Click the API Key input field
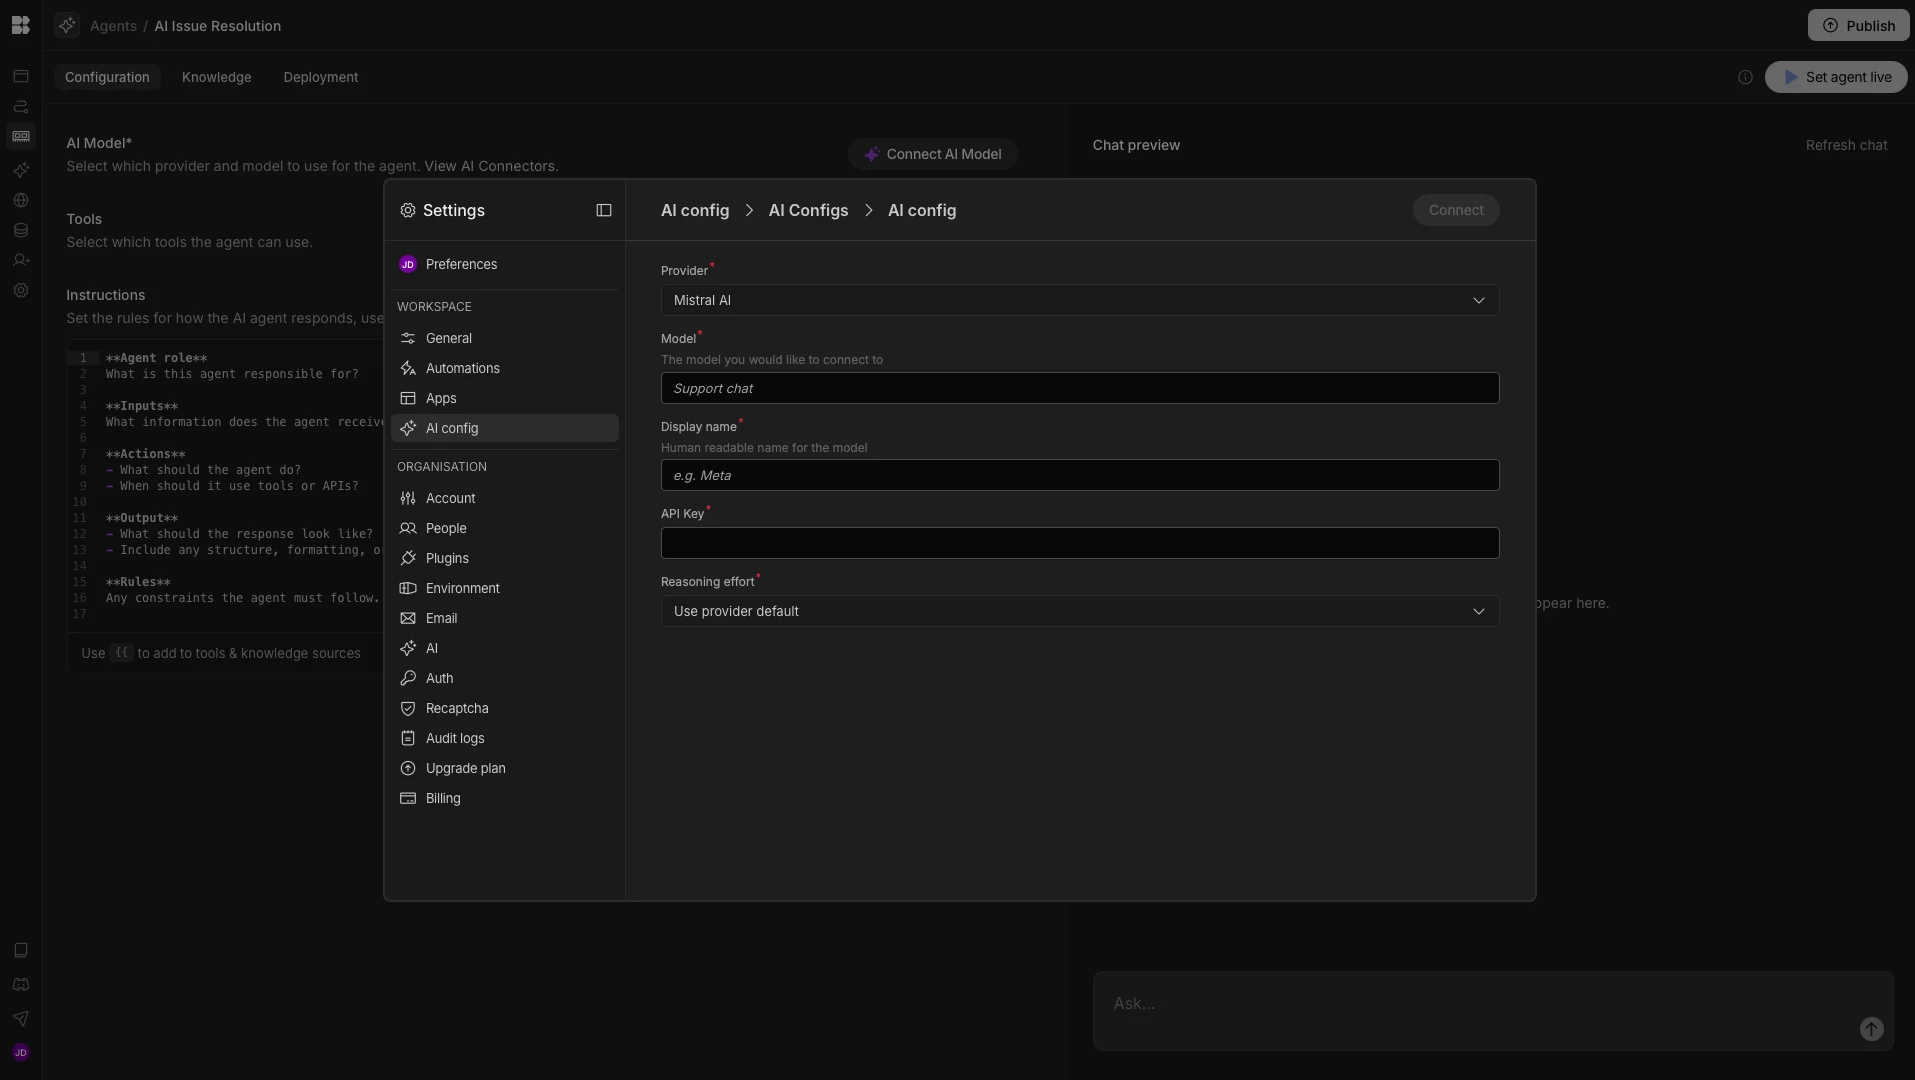 (x=1080, y=543)
